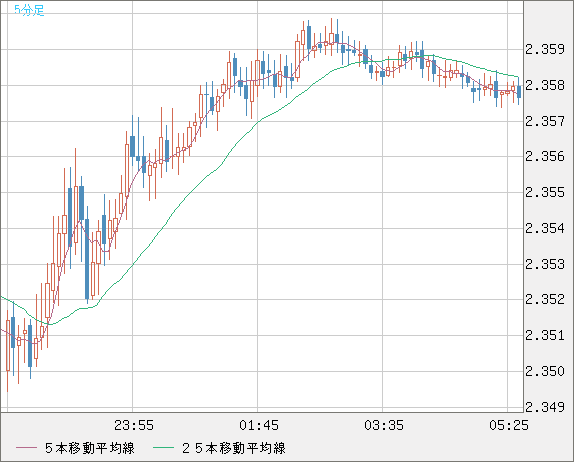
Task: Click the purple 5-period average legend line
Action: point(26,448)
